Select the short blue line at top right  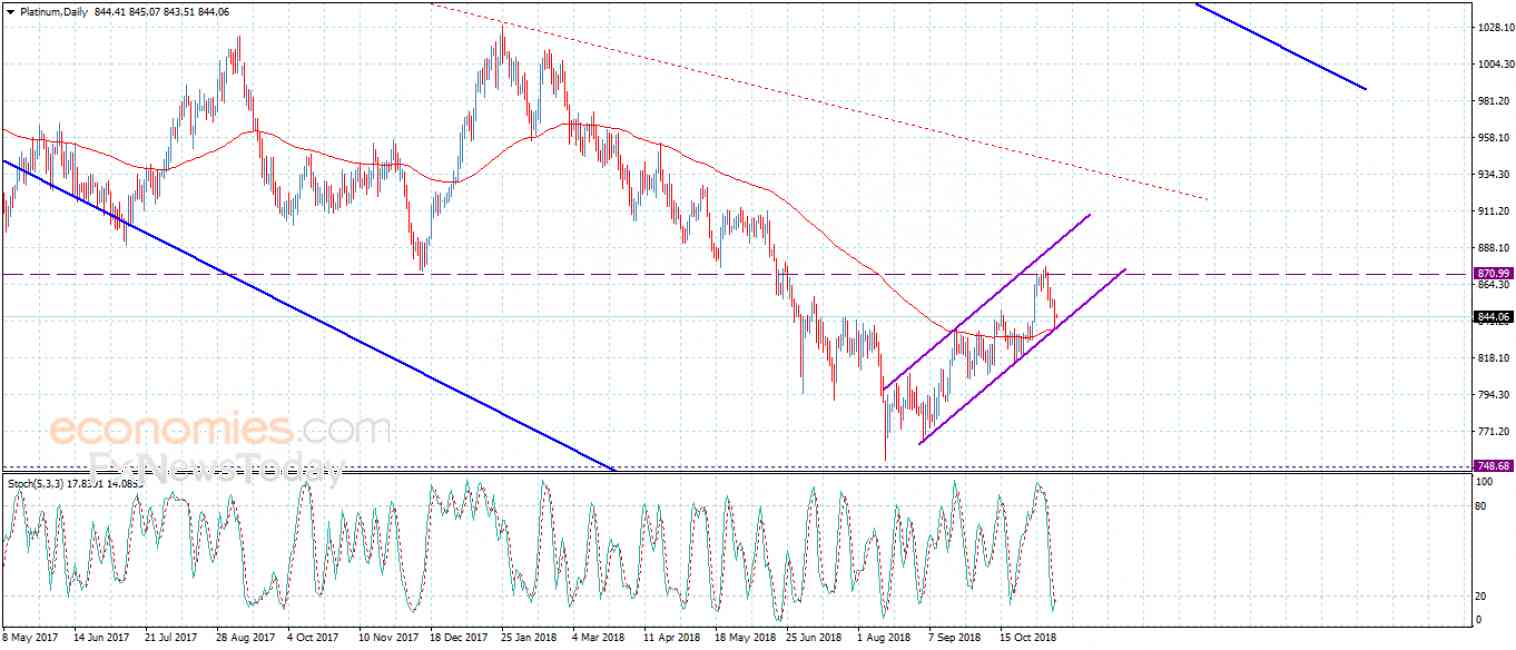point(1280,47)
